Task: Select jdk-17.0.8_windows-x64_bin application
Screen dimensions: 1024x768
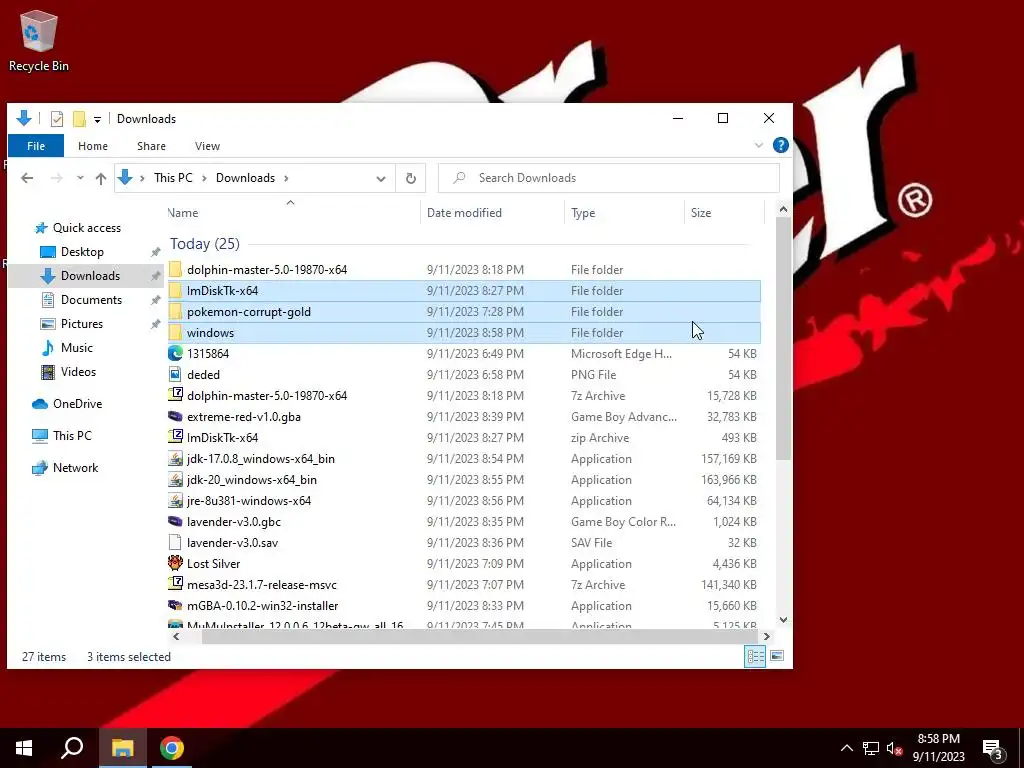Action: (x=464, y=458)
